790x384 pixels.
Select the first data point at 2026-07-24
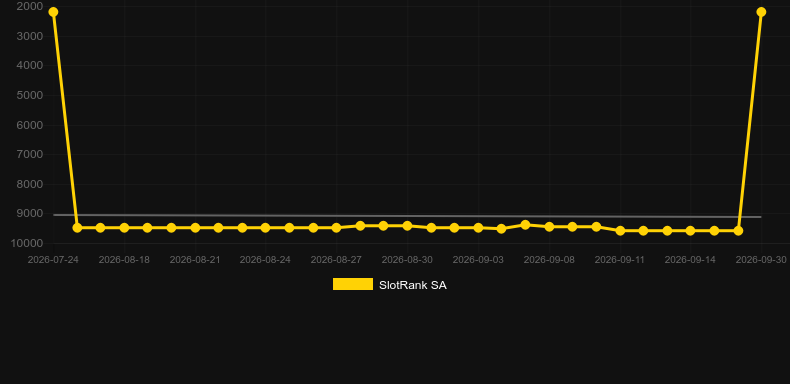pos(53,12)
